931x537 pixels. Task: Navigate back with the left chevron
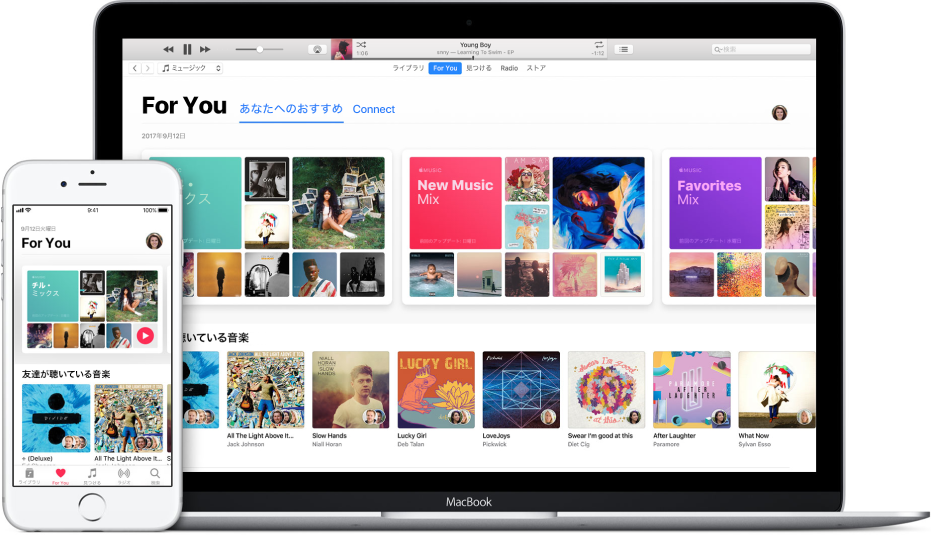point(135,68)
